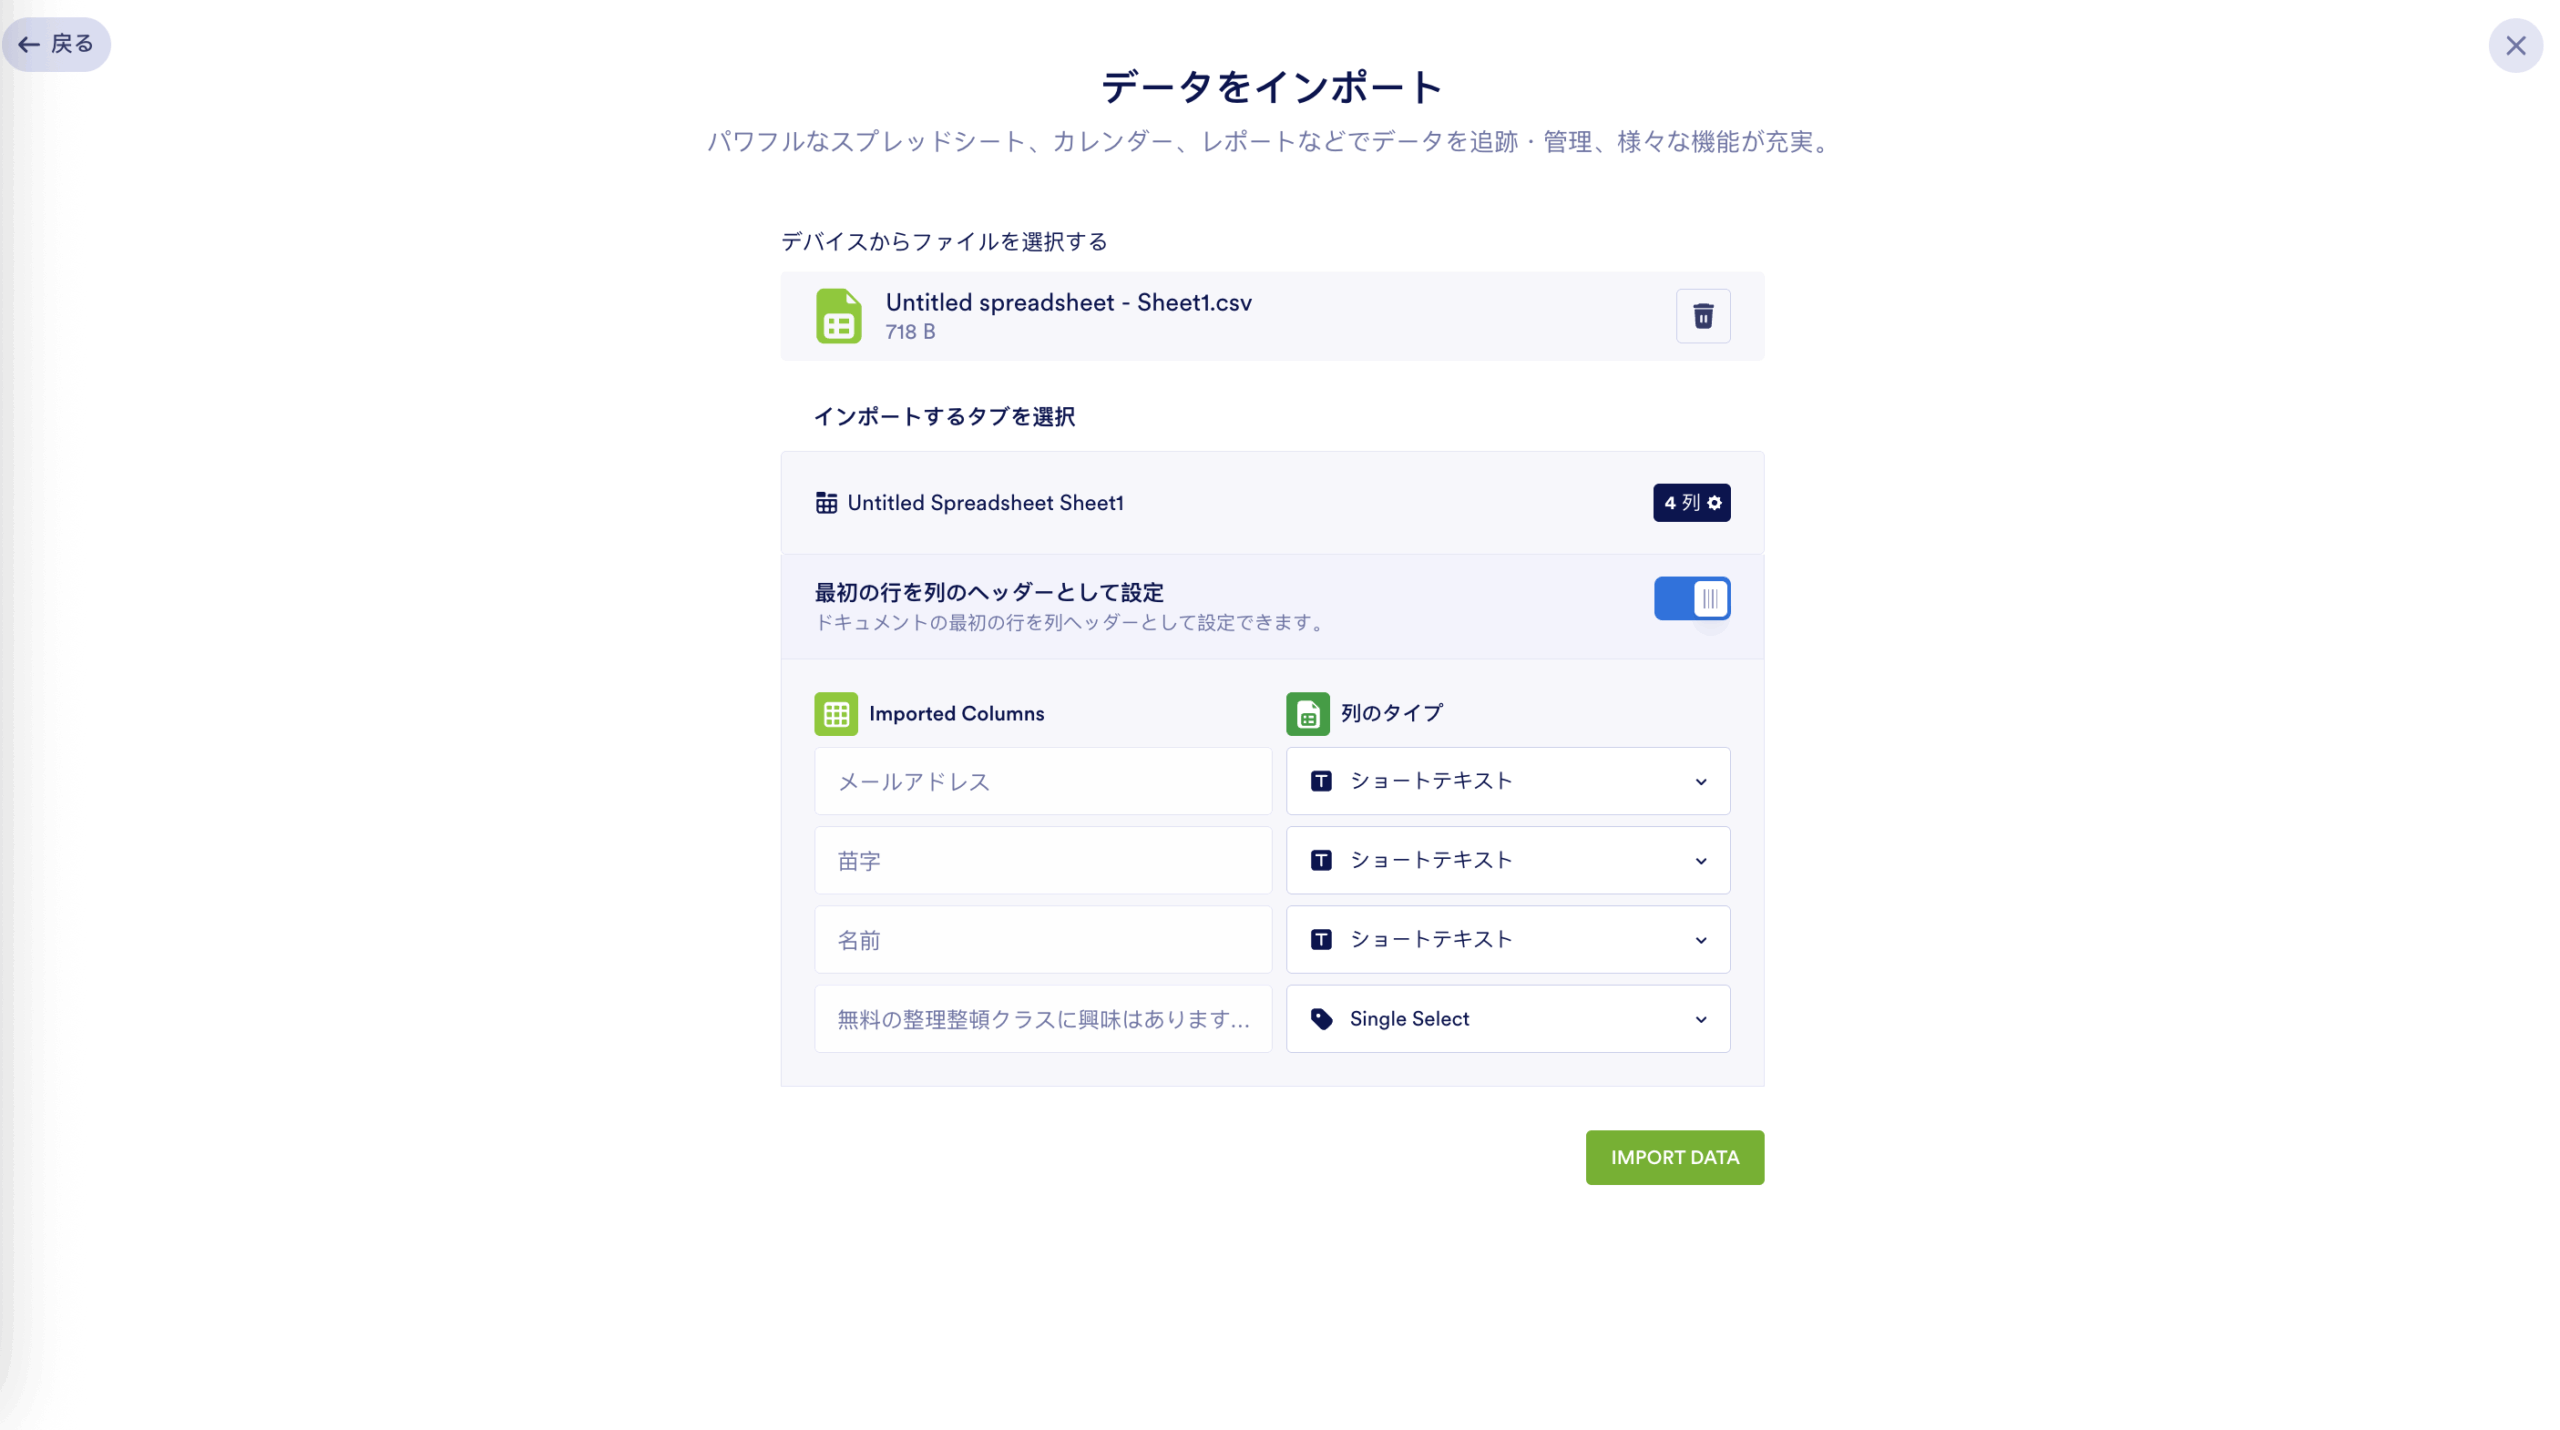This screenshot has height=1430, width=2560.
Task: Click the tag icon beside Single Select
Action: tap(1321, 1019)
